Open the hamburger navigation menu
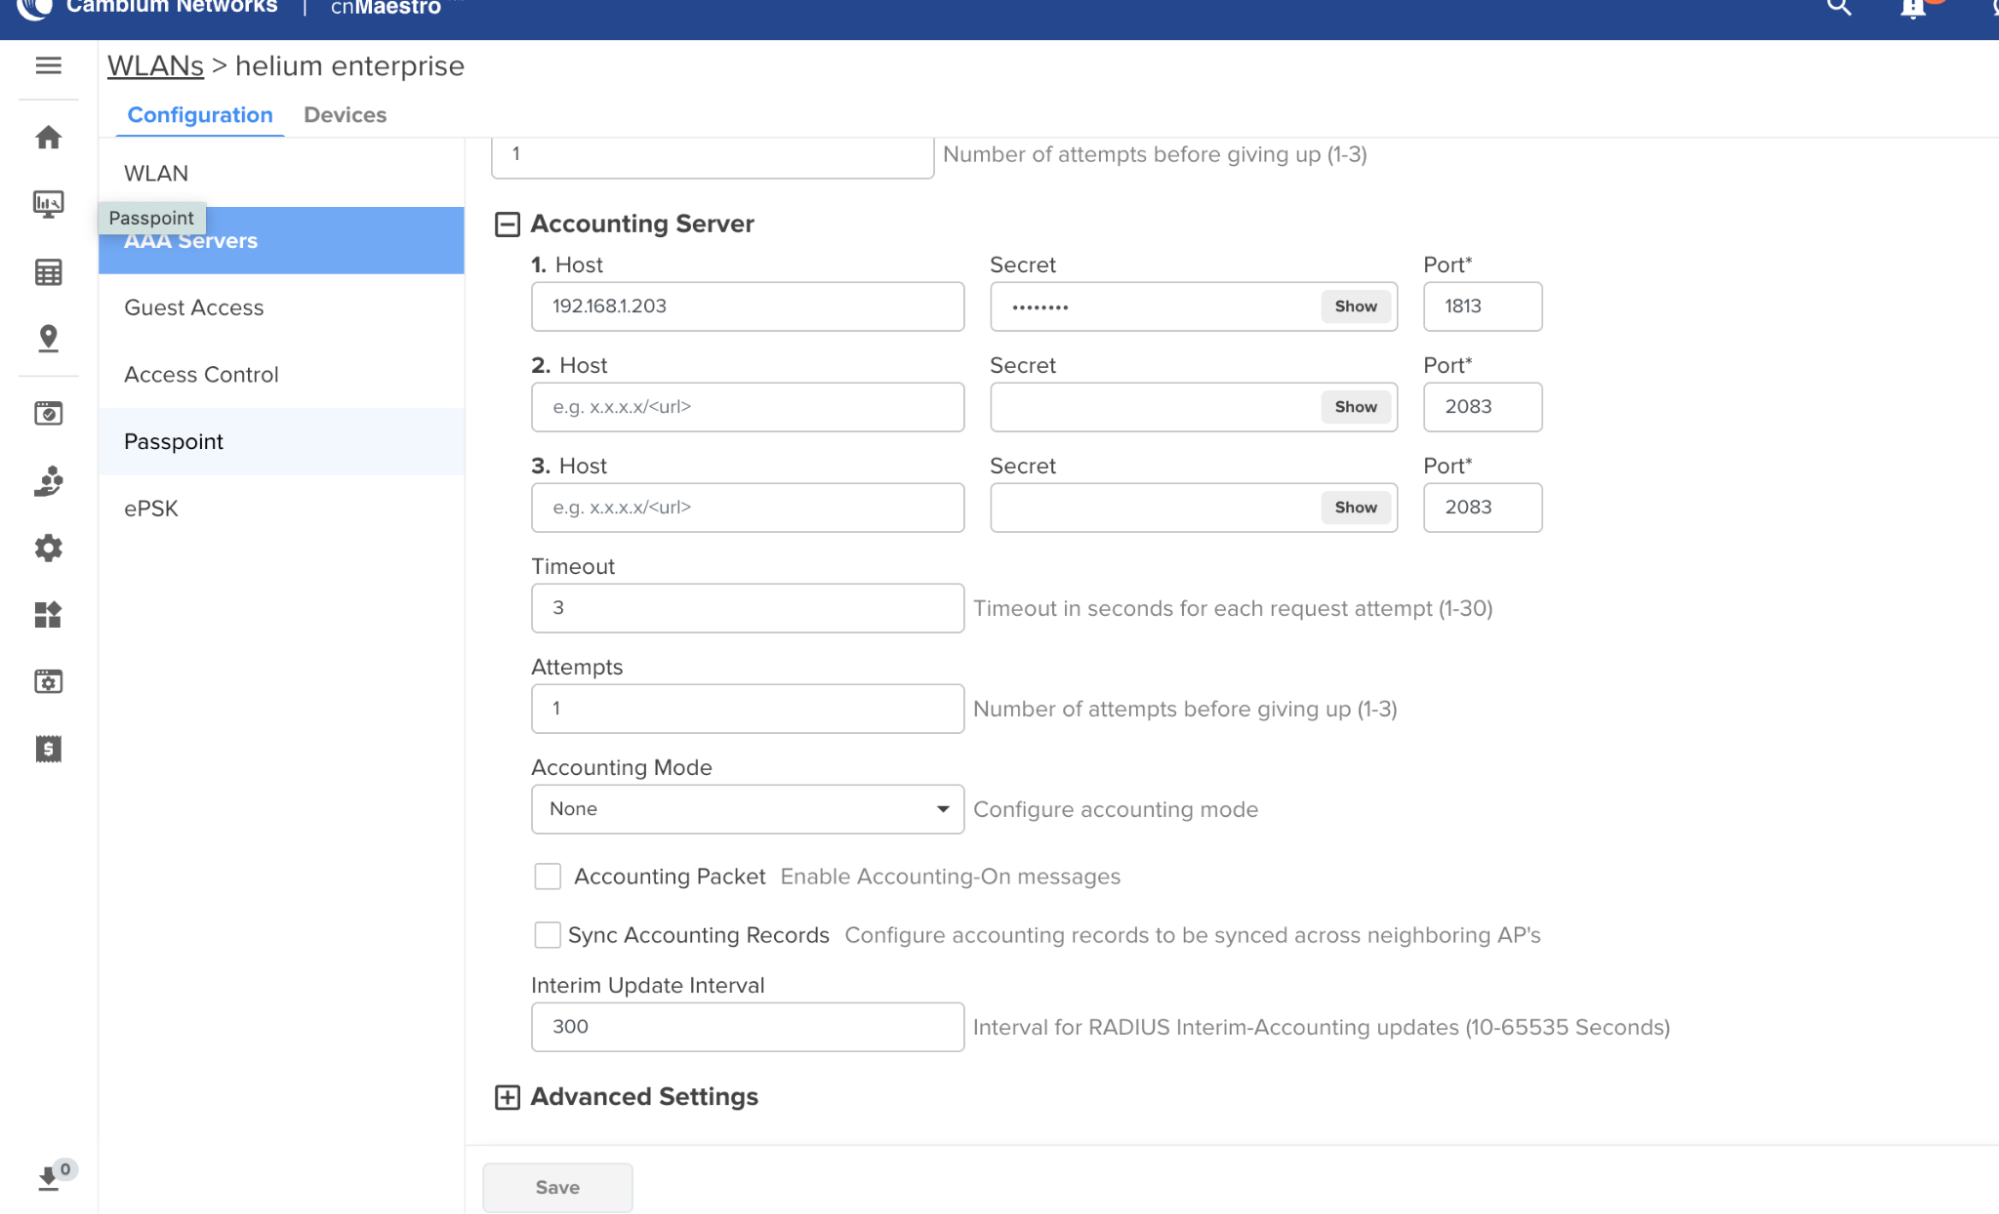This screenshot has width=1999, height=1214. 48,66
